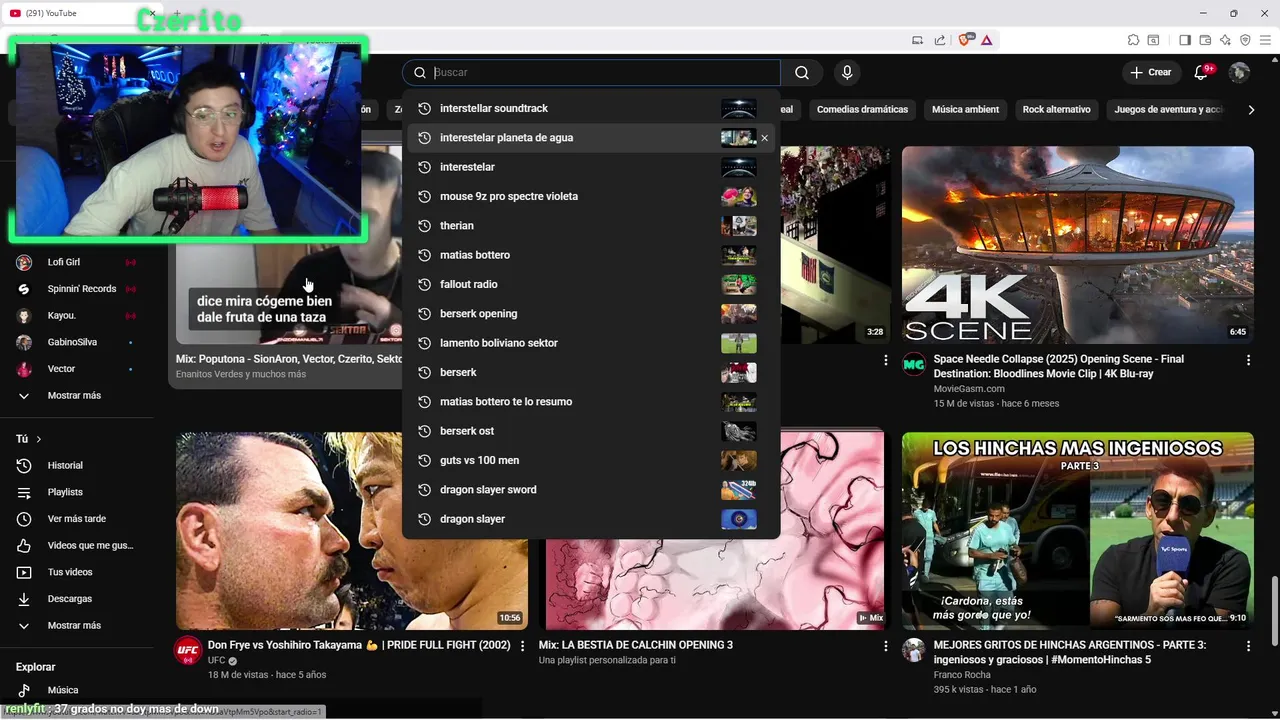Open LOS HINCHAS MAS INGENIOSOS thumbnail
Viewport: 1280px width, 720px height.
(1077, 531)
